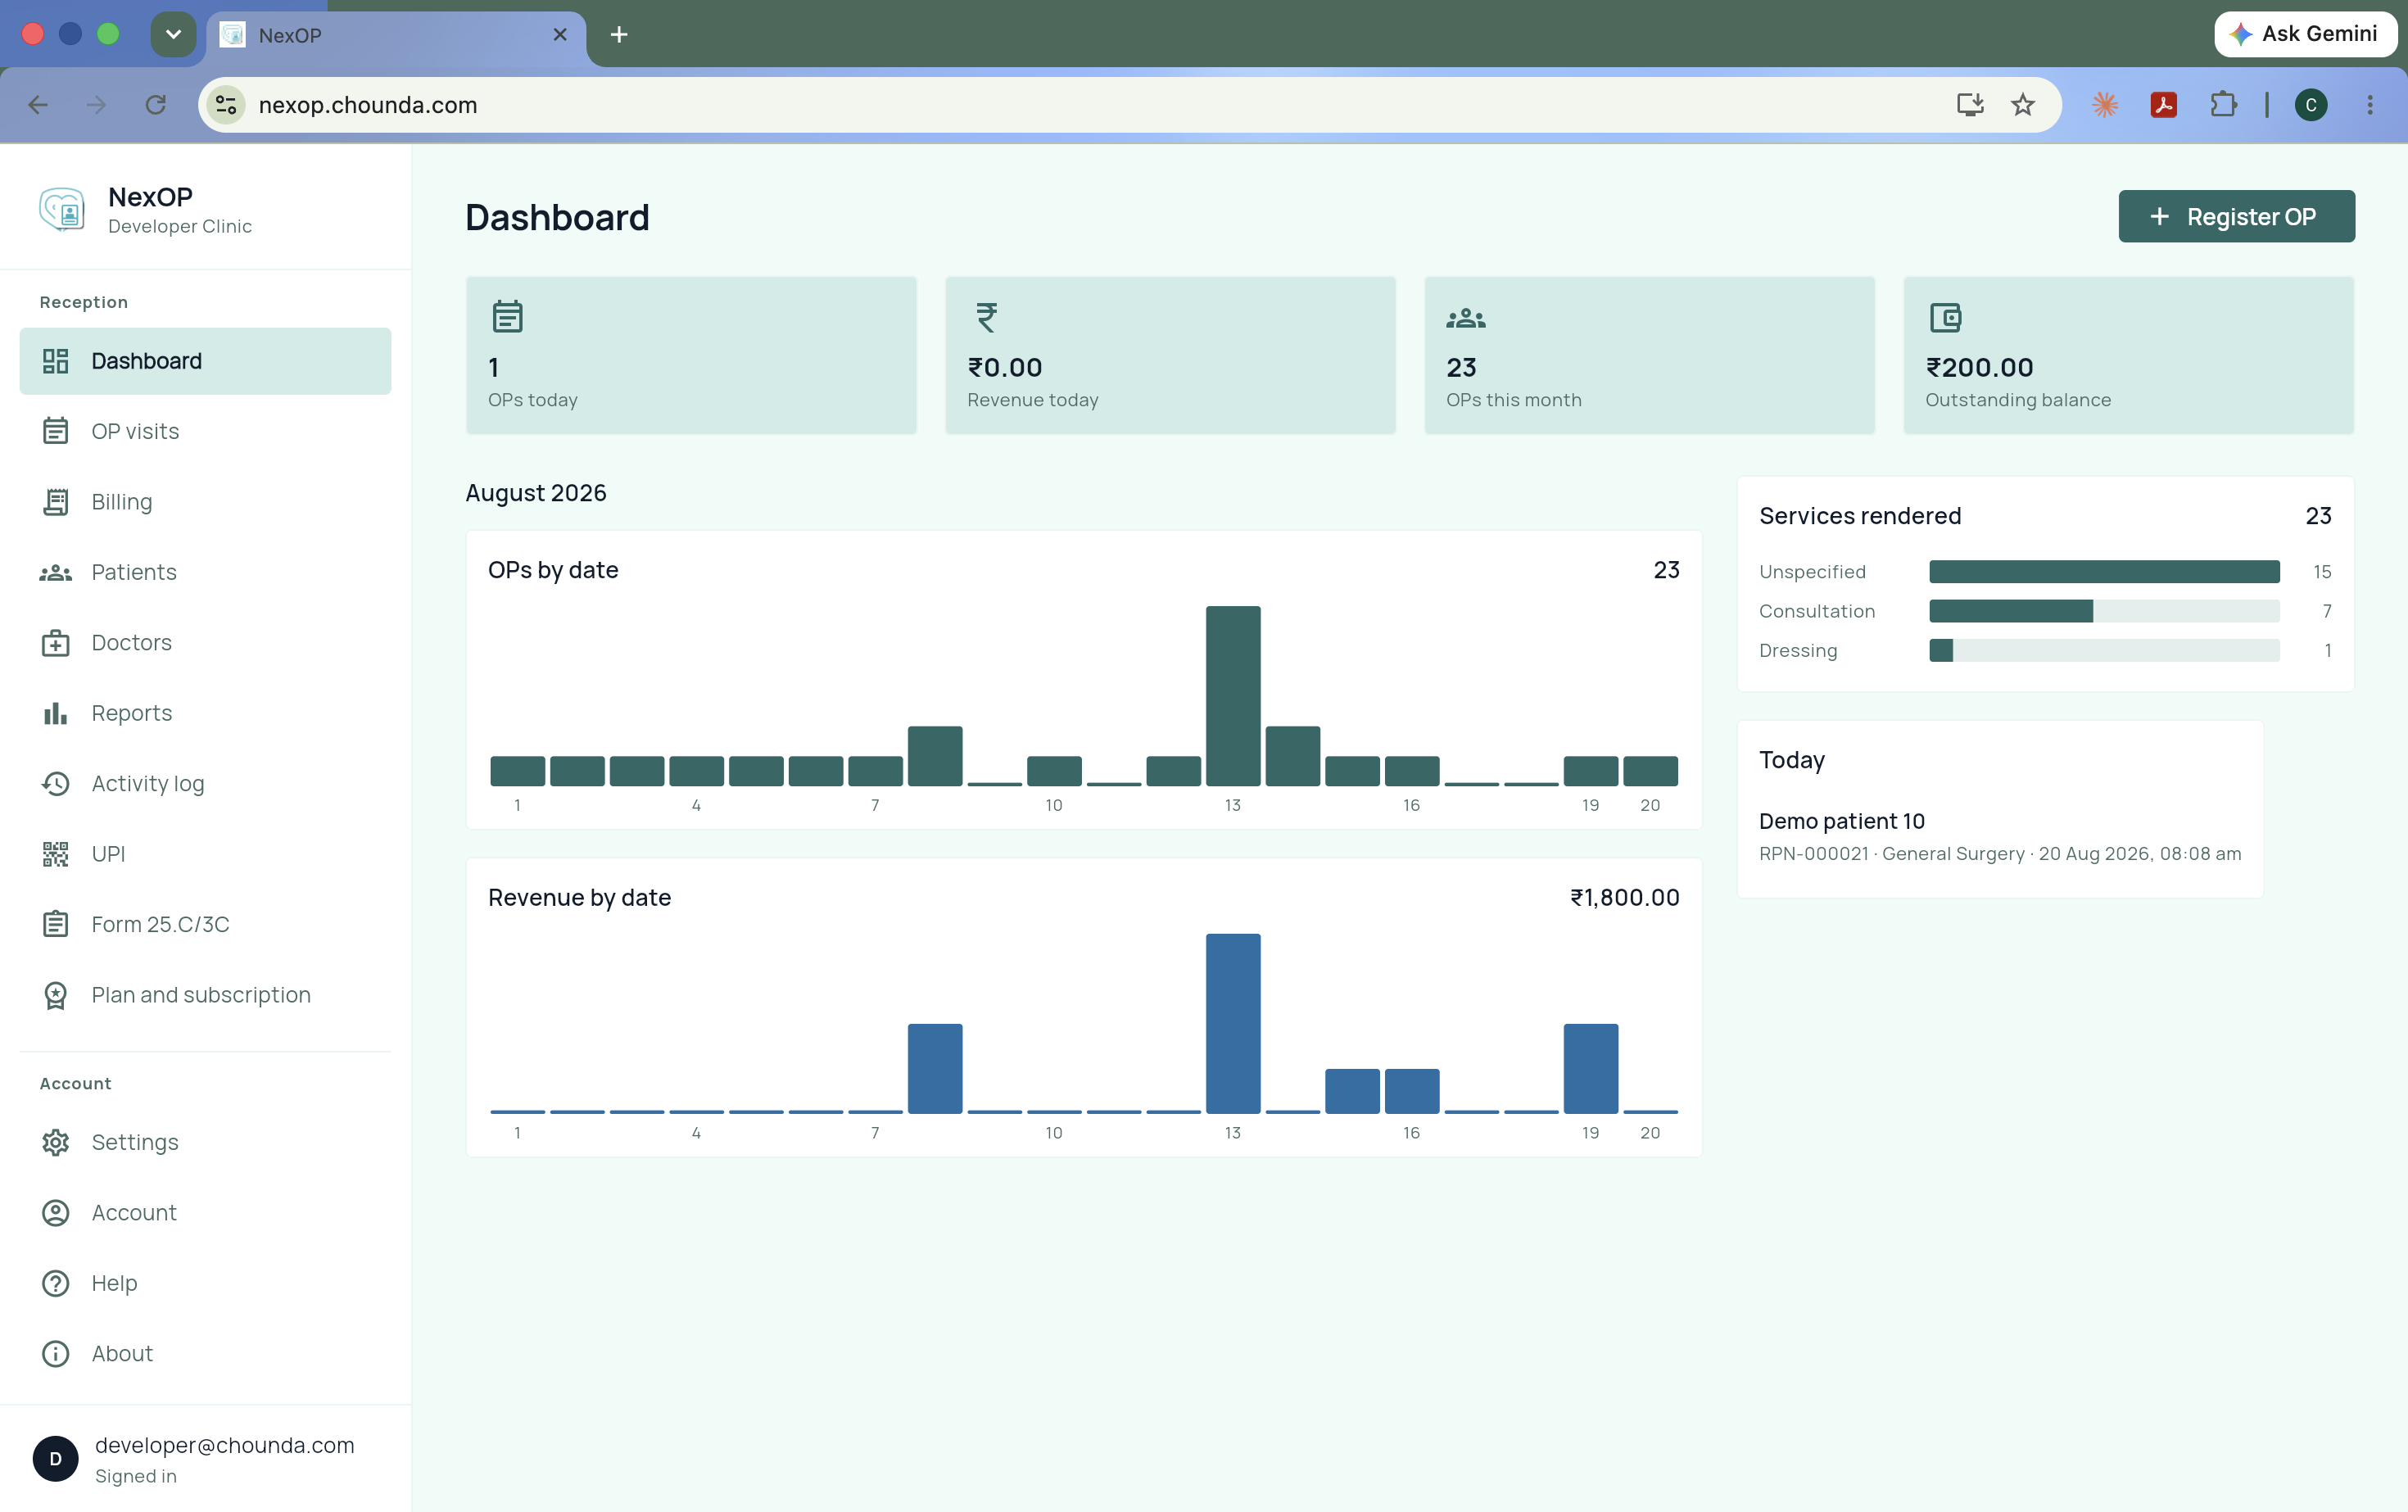Click the Unspecified services progress bar

point(2104,572)
